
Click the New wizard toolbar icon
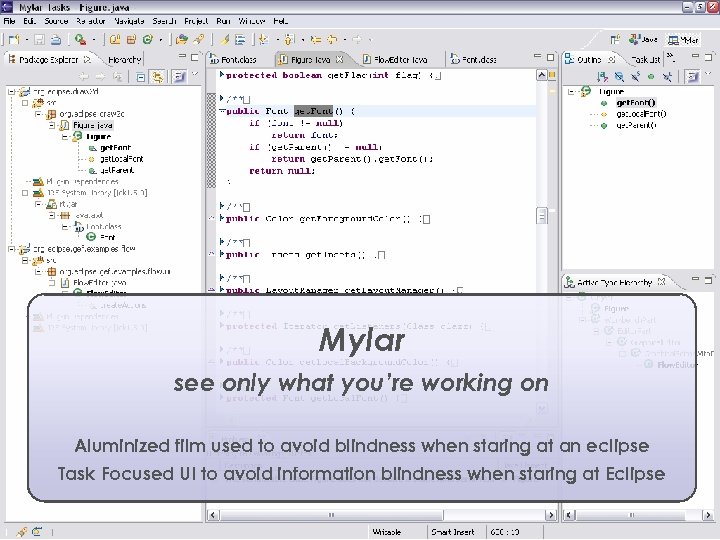coord(14,40)
